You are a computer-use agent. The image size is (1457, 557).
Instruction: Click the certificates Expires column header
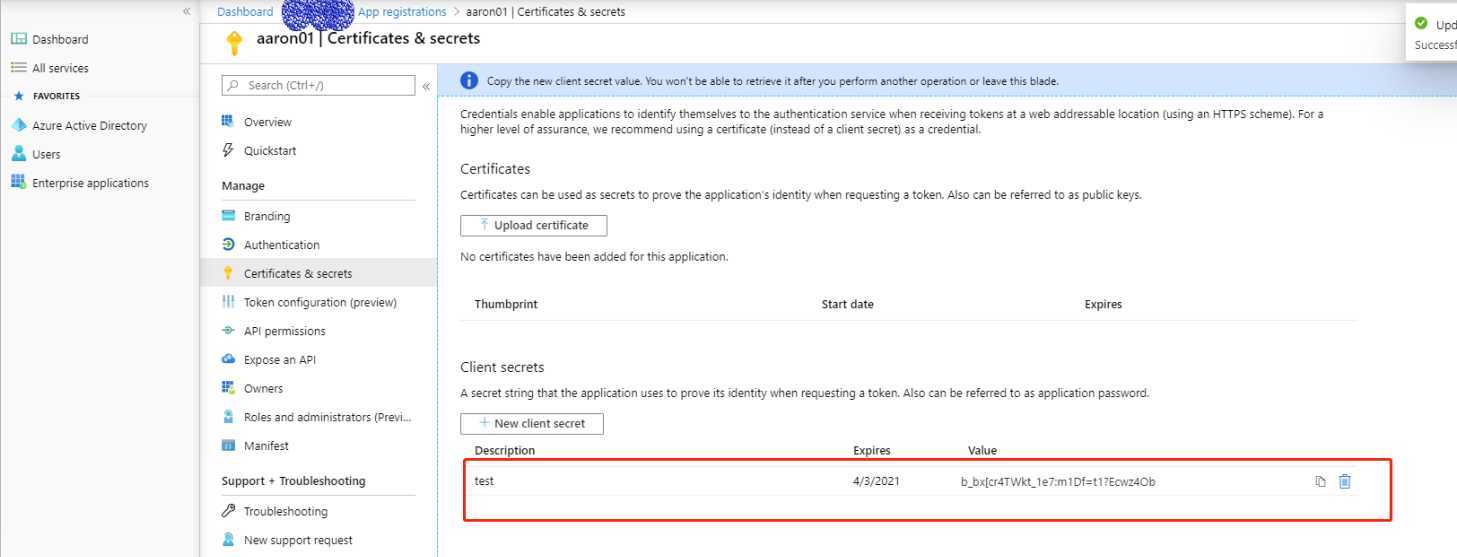pos(1103,304)
